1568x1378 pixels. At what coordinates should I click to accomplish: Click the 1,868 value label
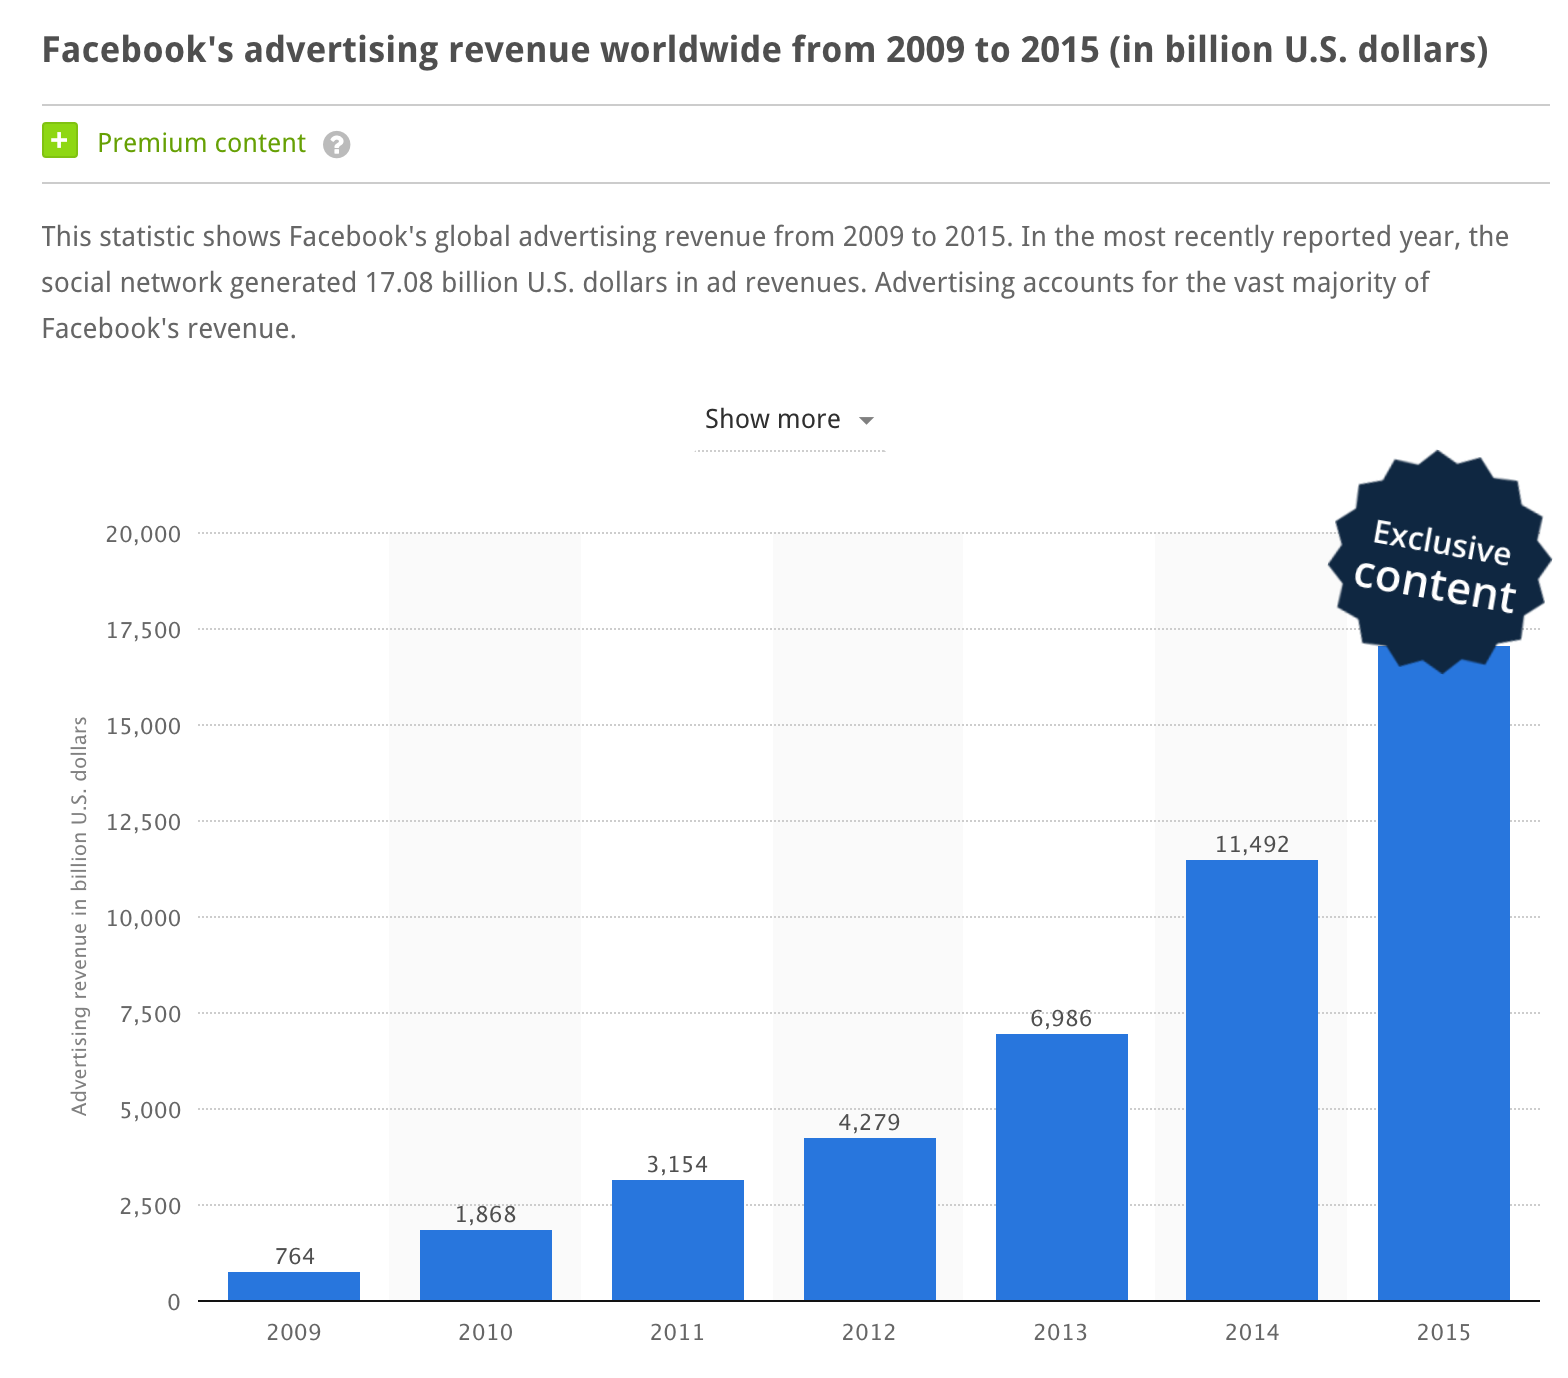click(486, 1214)
